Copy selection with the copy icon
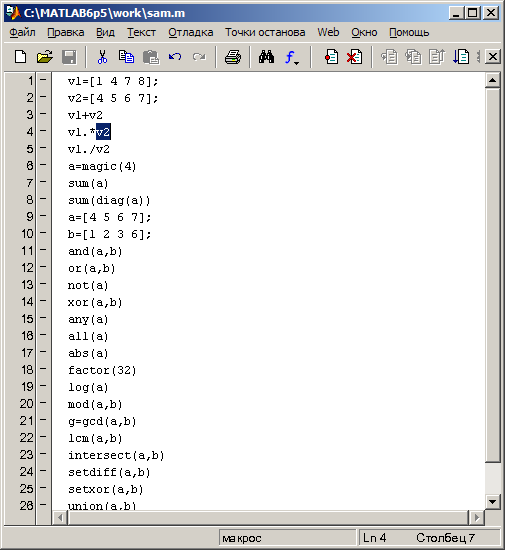The width and height of the screenshot is (505, 550). 126,57
